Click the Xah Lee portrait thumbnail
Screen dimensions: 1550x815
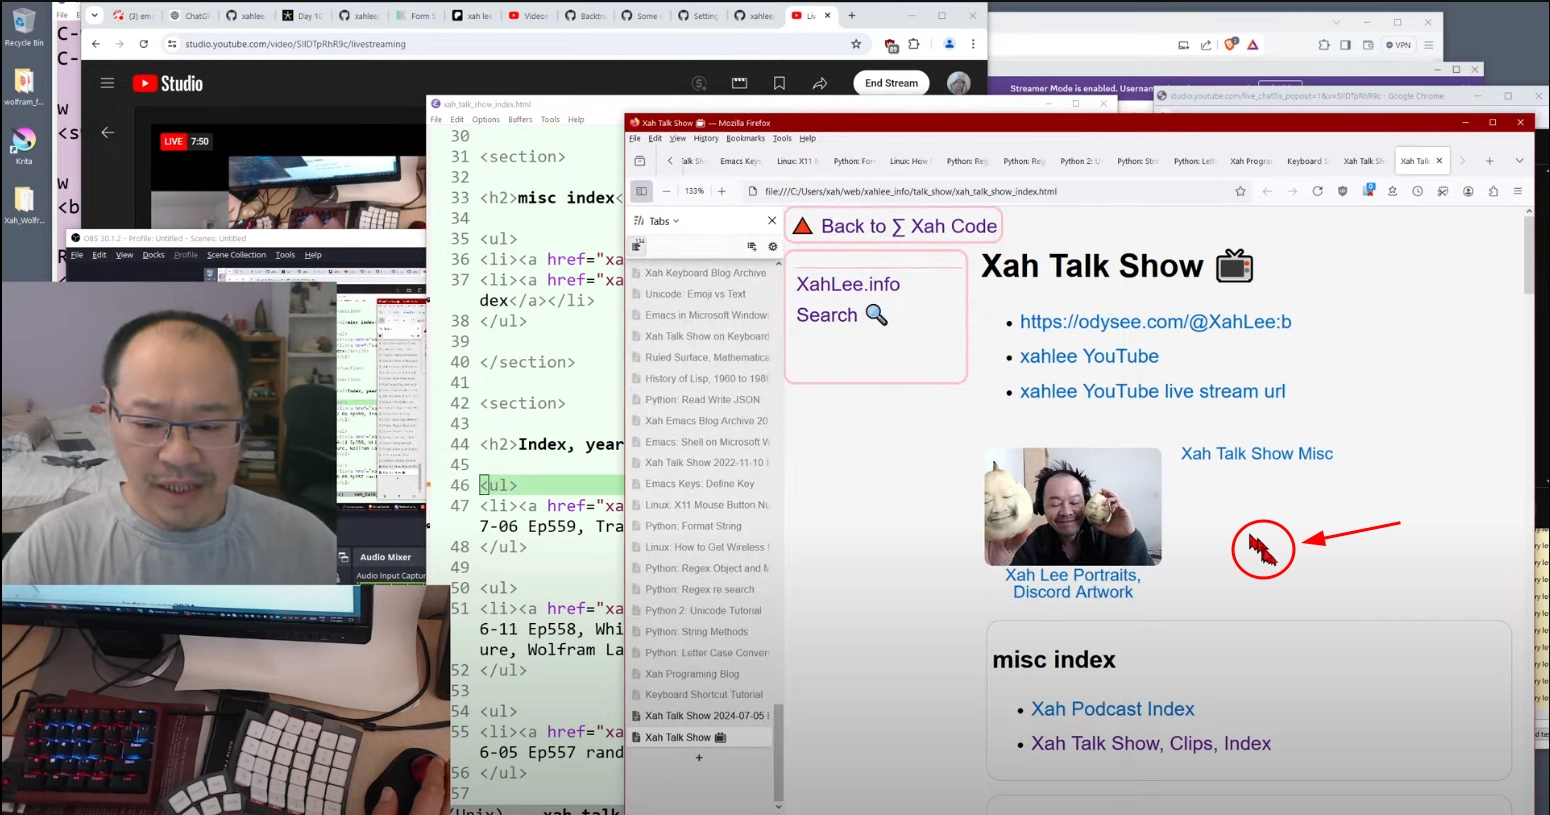point(1072,507)
